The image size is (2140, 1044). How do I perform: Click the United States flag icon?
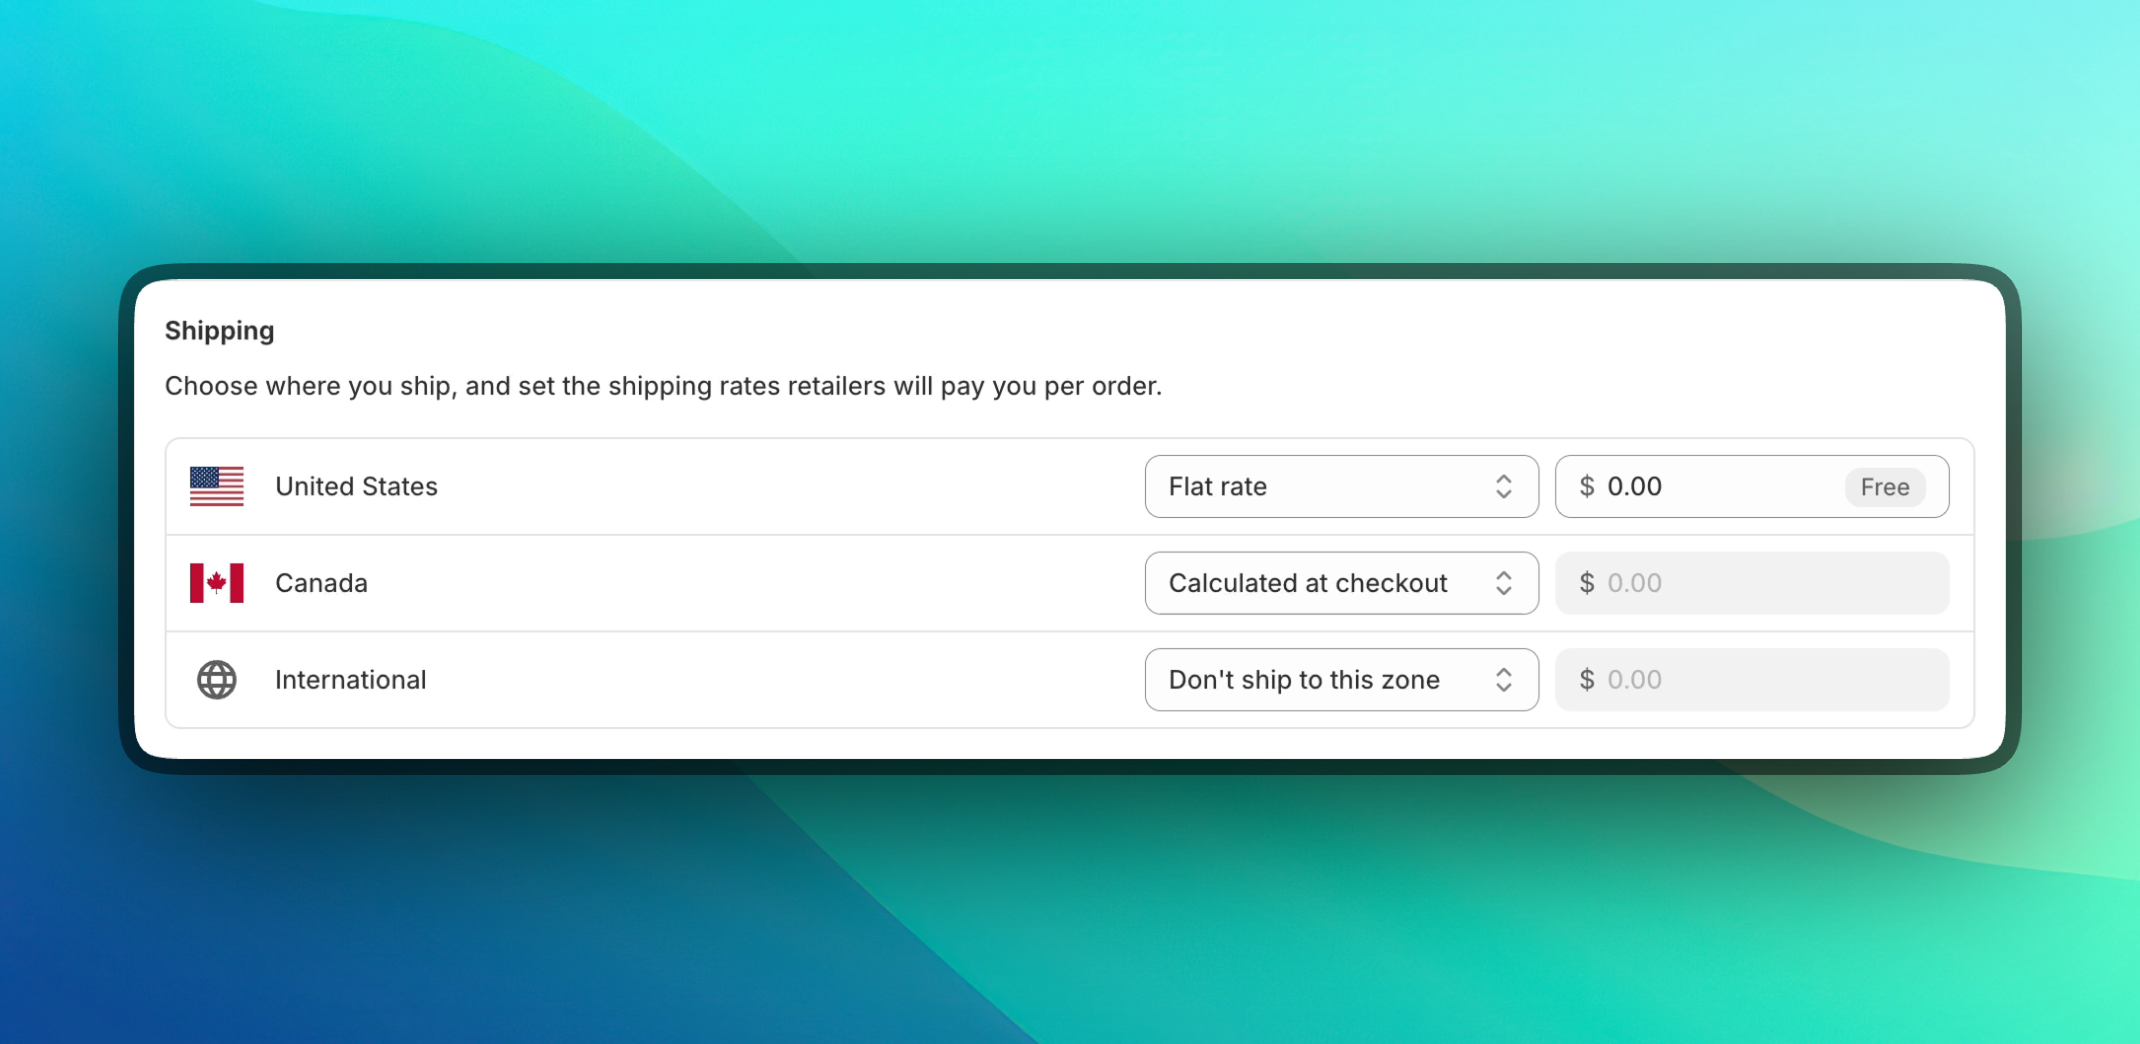[x=216, y=486]
